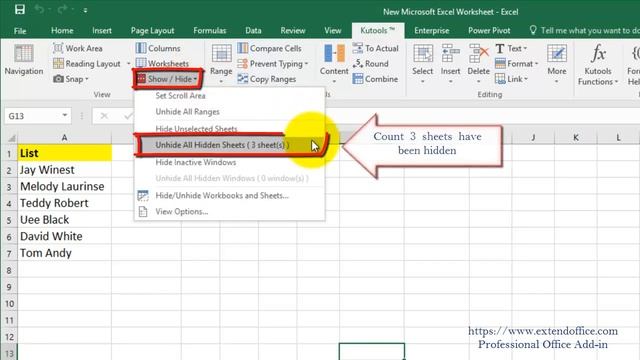Image resolution: width=640 pixels, height=360 pixels.
Task: Click the Name Box showing G13
Action: [x=33, y=116]
